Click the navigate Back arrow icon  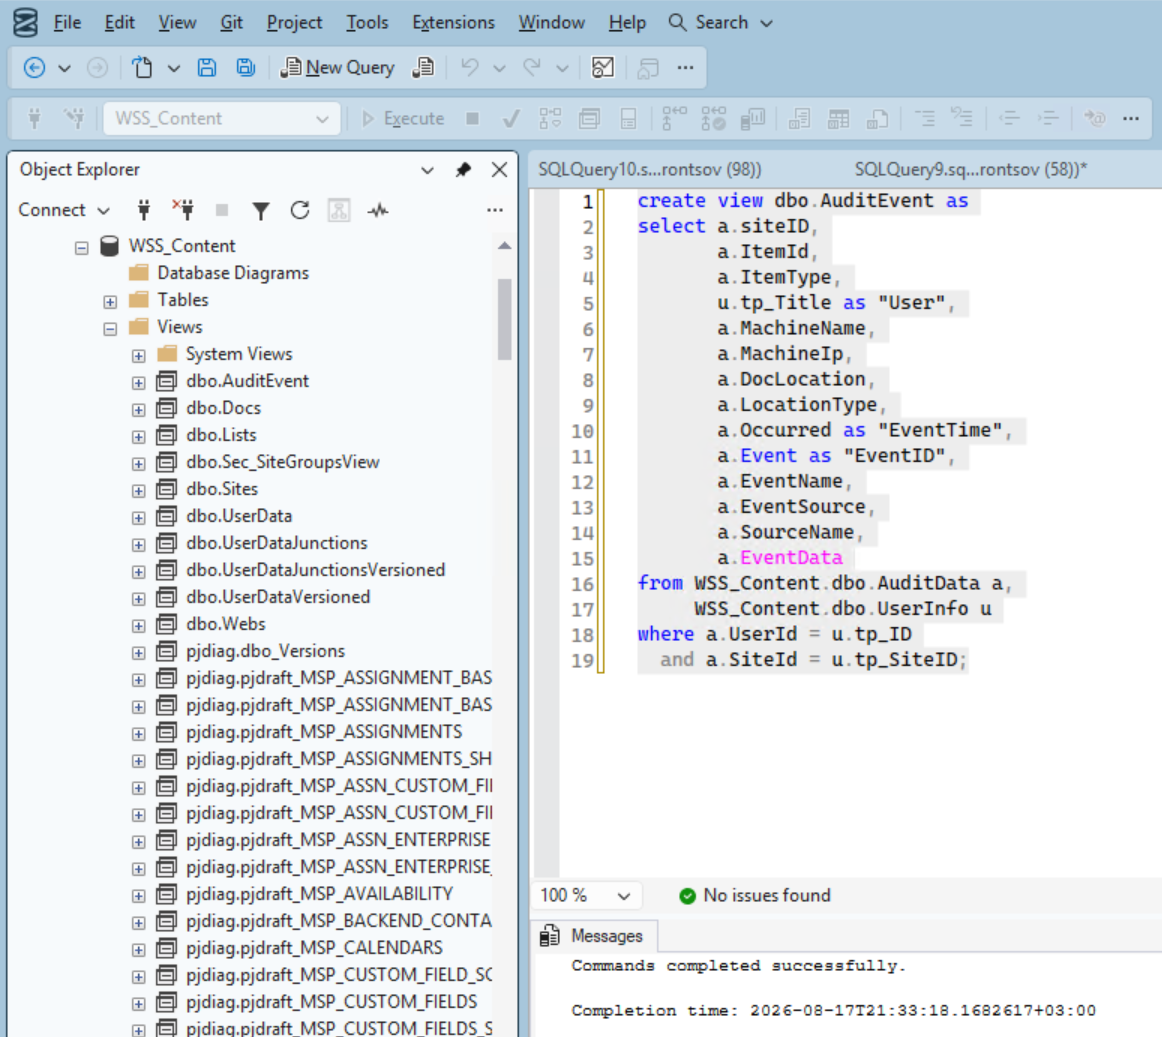[x=34, y=67]
